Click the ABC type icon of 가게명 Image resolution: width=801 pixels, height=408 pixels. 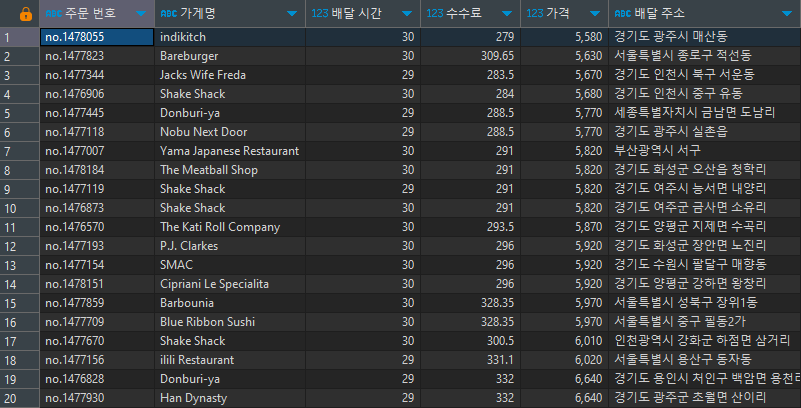pyautogui.click(x=168, y=14)
